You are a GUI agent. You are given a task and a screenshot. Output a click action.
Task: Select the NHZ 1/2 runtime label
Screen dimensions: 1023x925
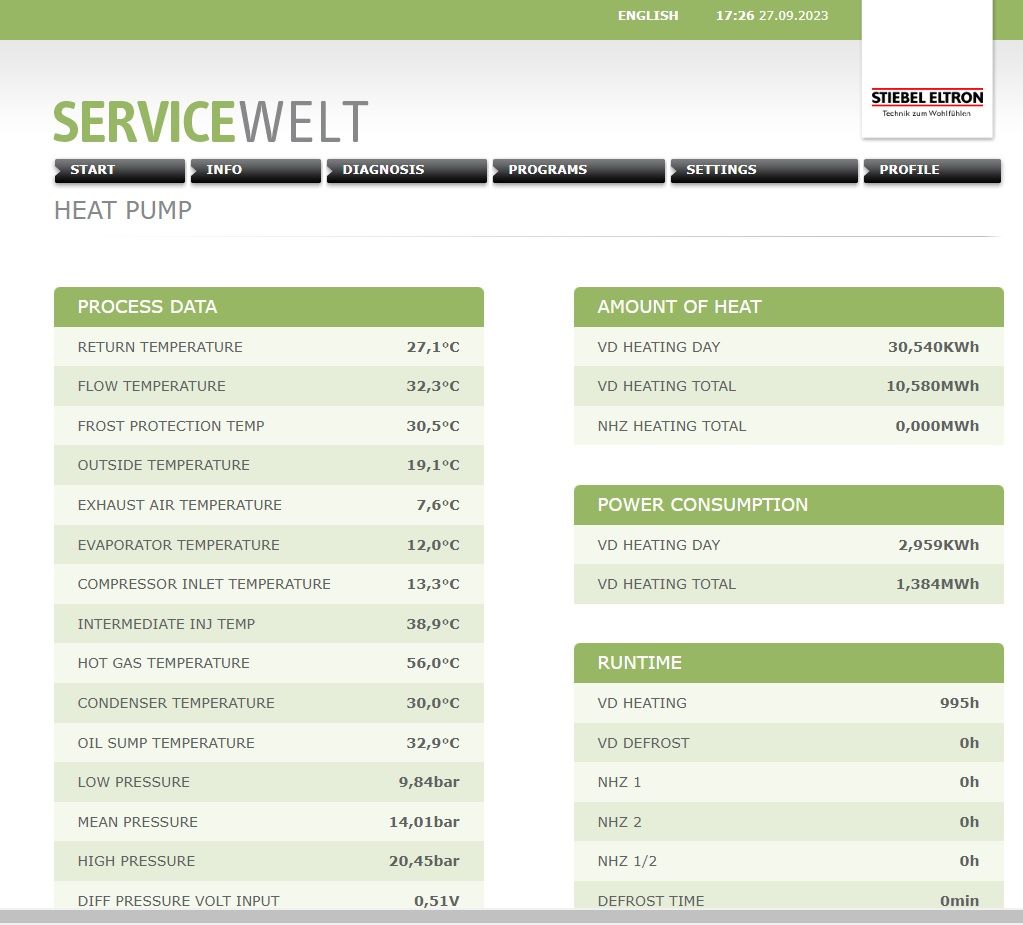pos(627,861)
